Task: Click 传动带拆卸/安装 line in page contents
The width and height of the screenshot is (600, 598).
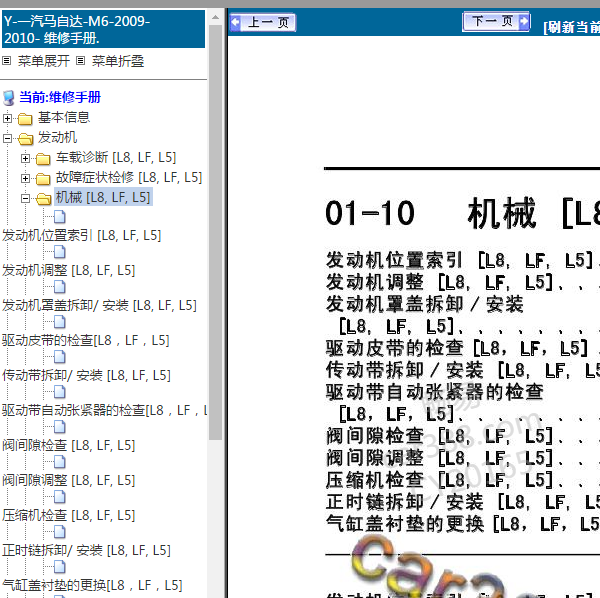Action: tap(463, 370)
